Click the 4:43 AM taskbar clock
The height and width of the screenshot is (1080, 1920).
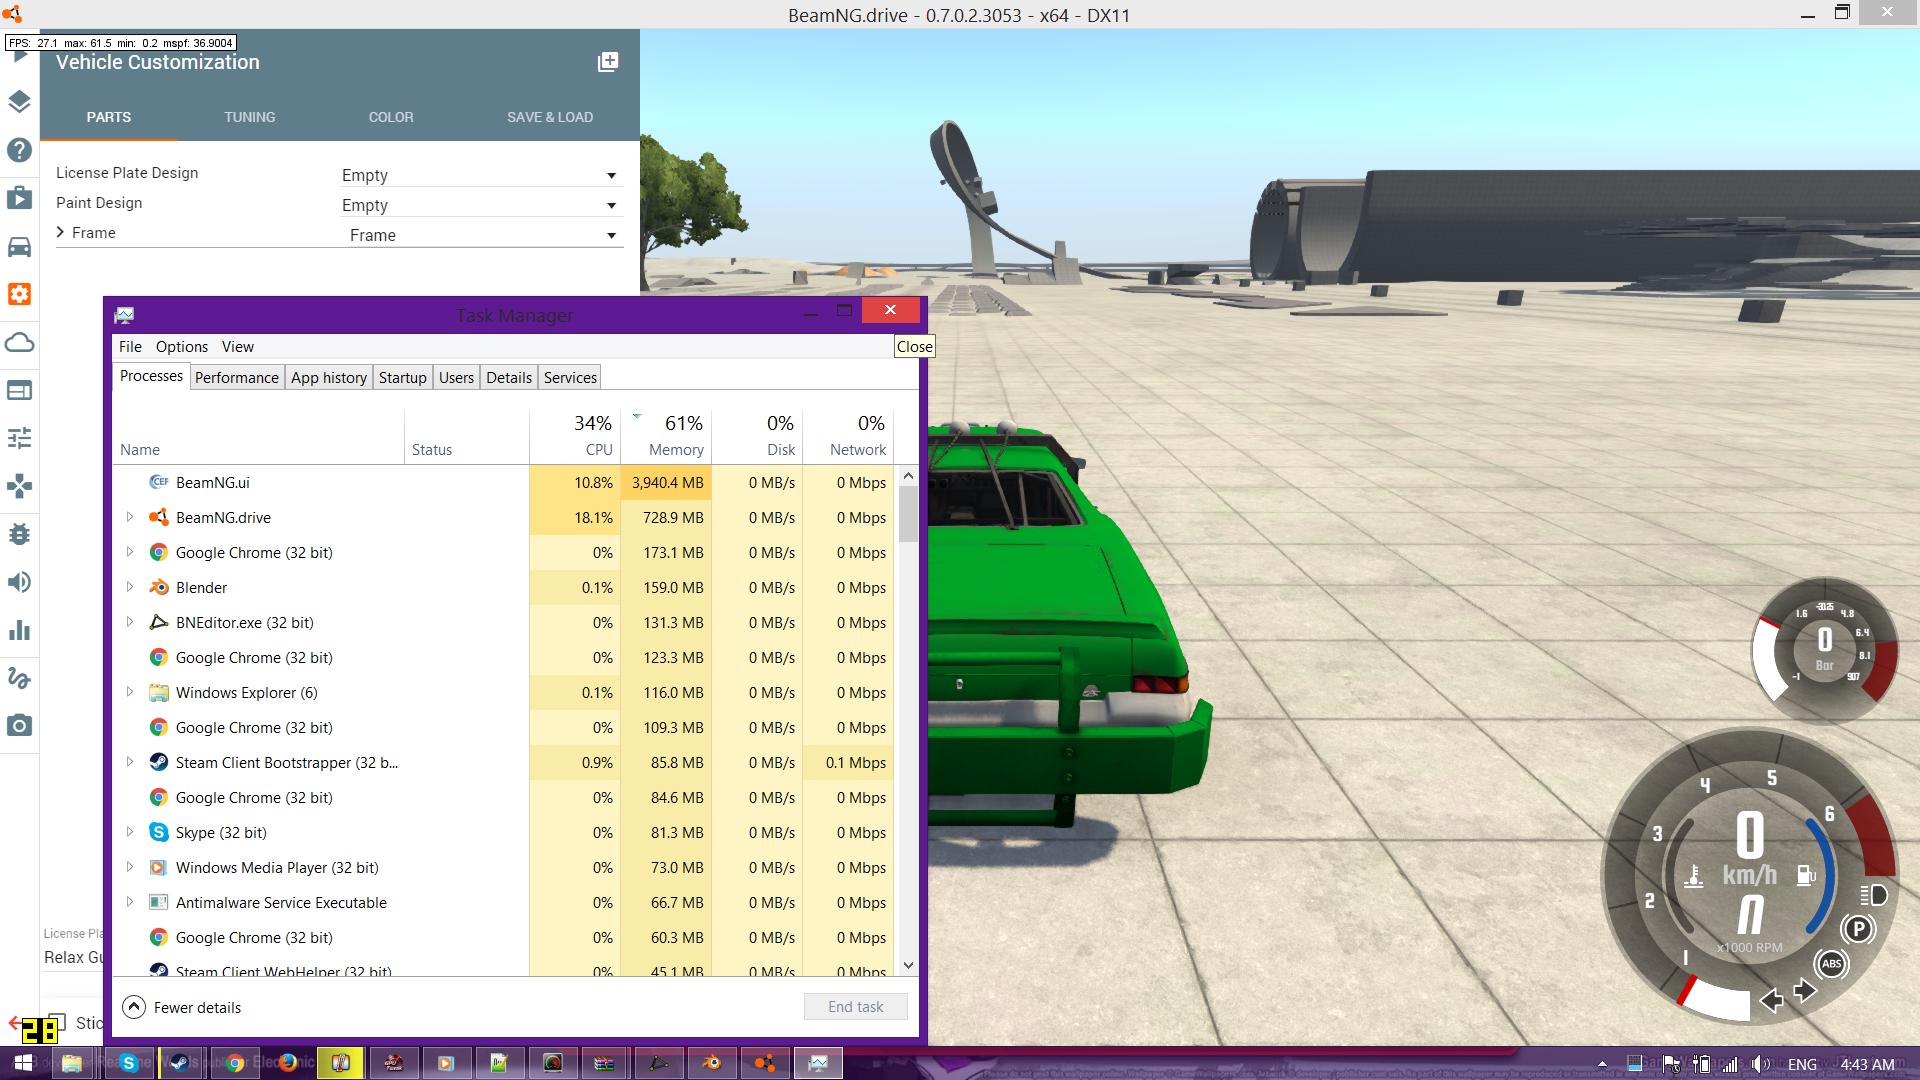click(1867, 1064)
